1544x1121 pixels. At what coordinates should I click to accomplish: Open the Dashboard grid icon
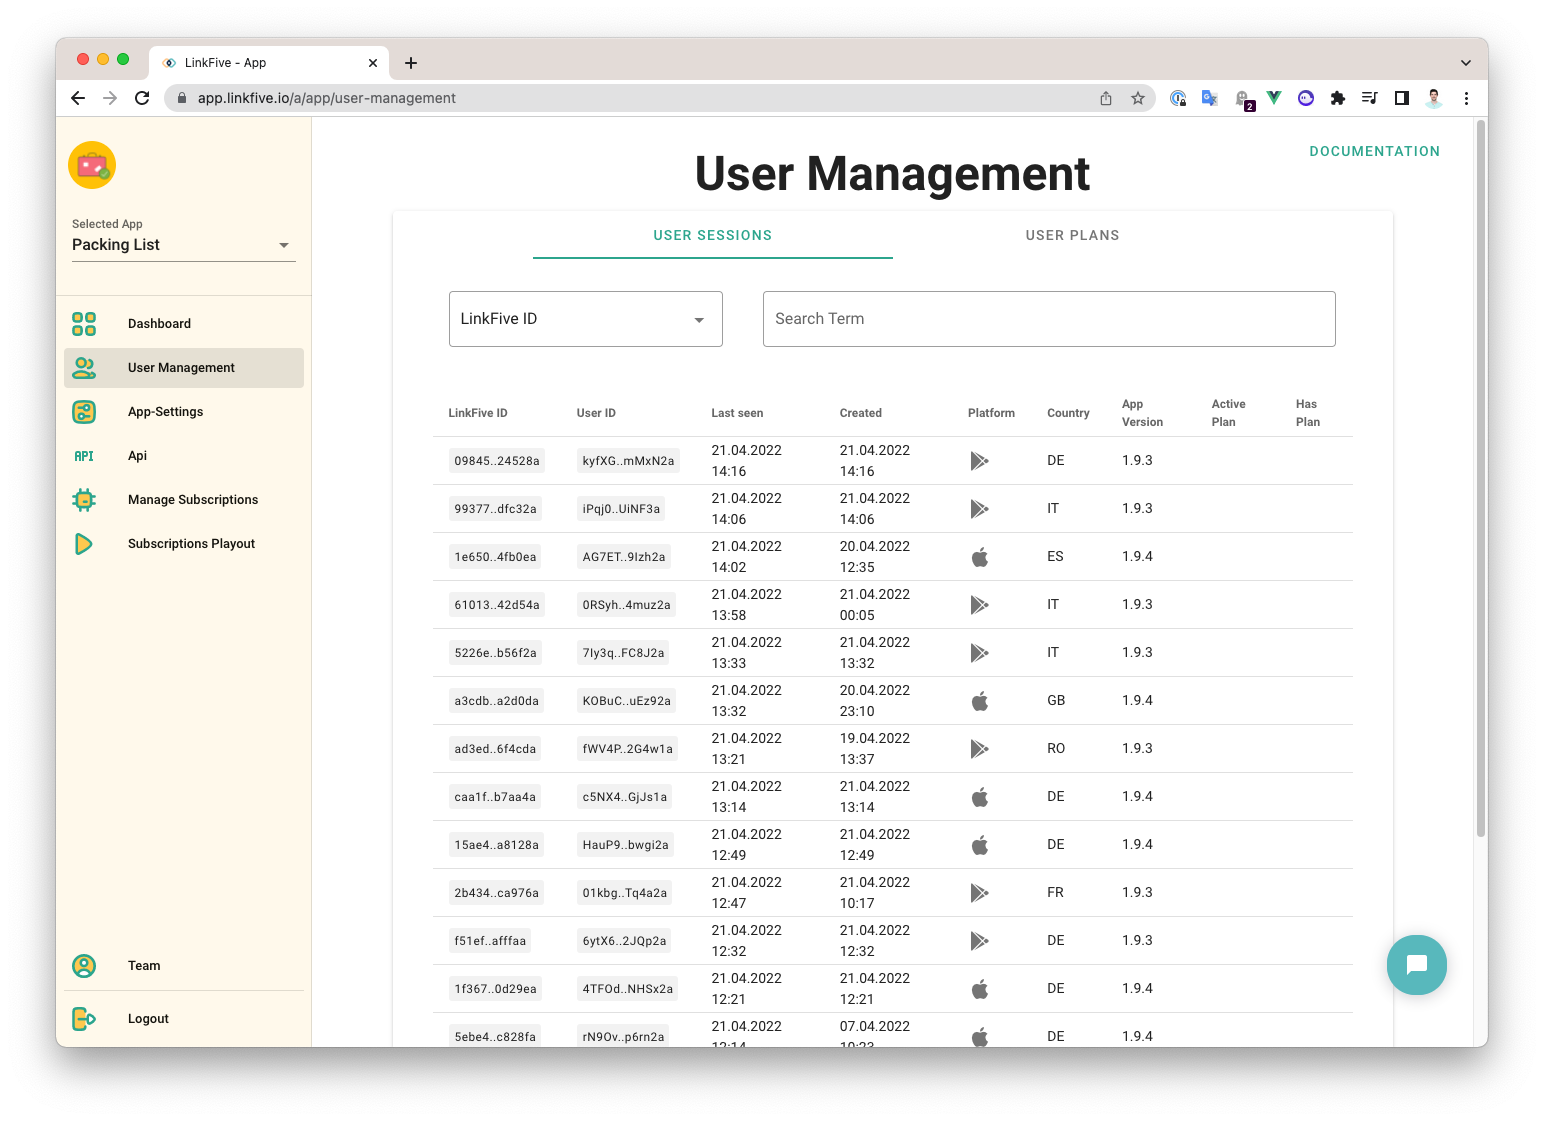[x=84, y=324]
